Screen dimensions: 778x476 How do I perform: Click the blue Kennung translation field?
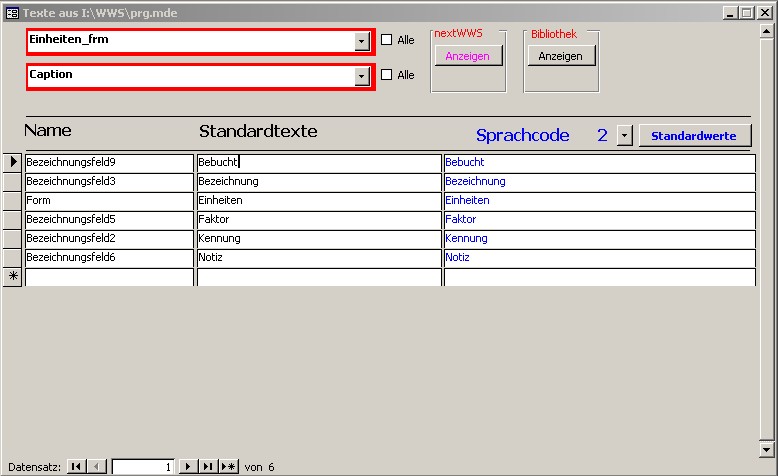coord(598,238)
